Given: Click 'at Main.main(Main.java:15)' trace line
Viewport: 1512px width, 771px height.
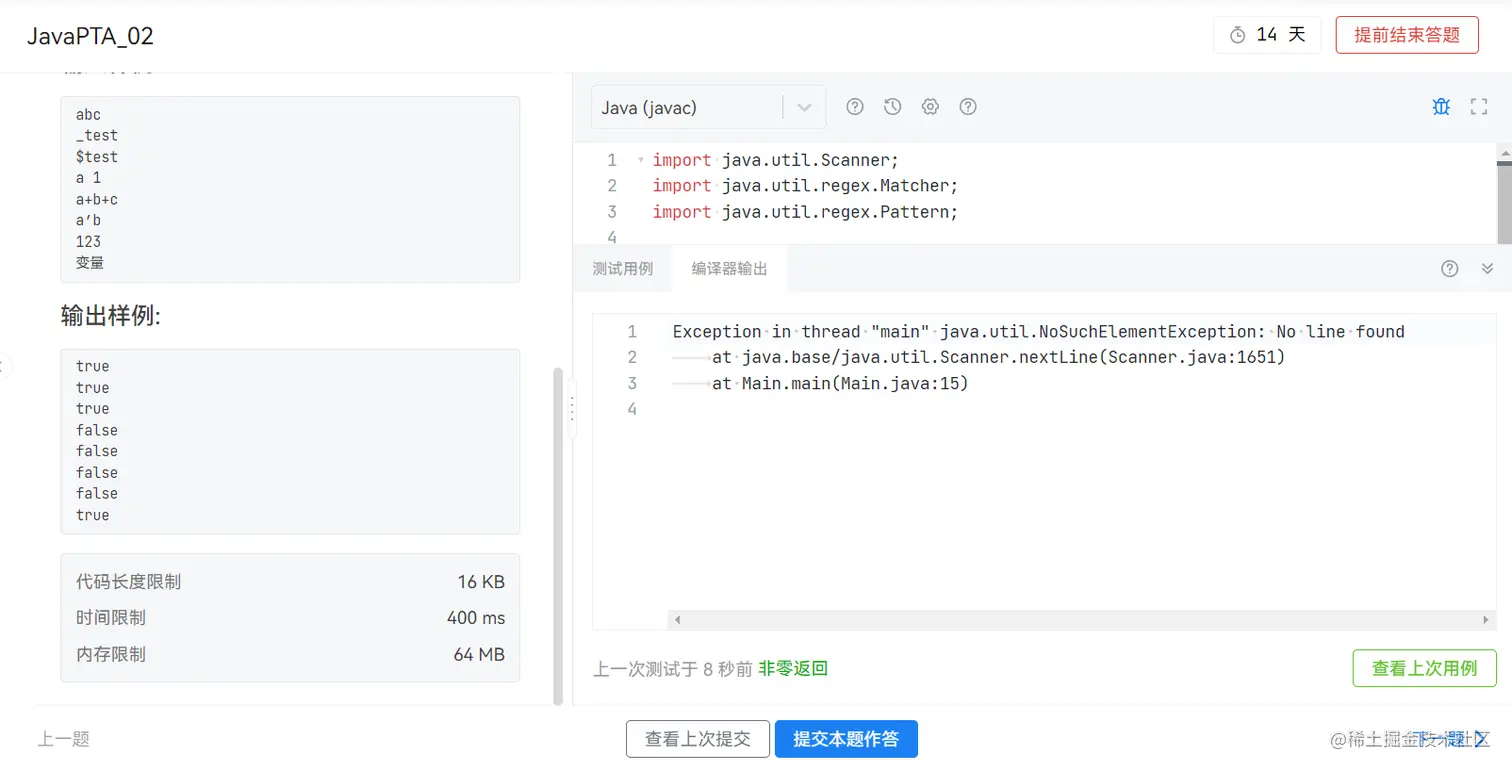Looking at the screenshot, I should coord(840,384).
